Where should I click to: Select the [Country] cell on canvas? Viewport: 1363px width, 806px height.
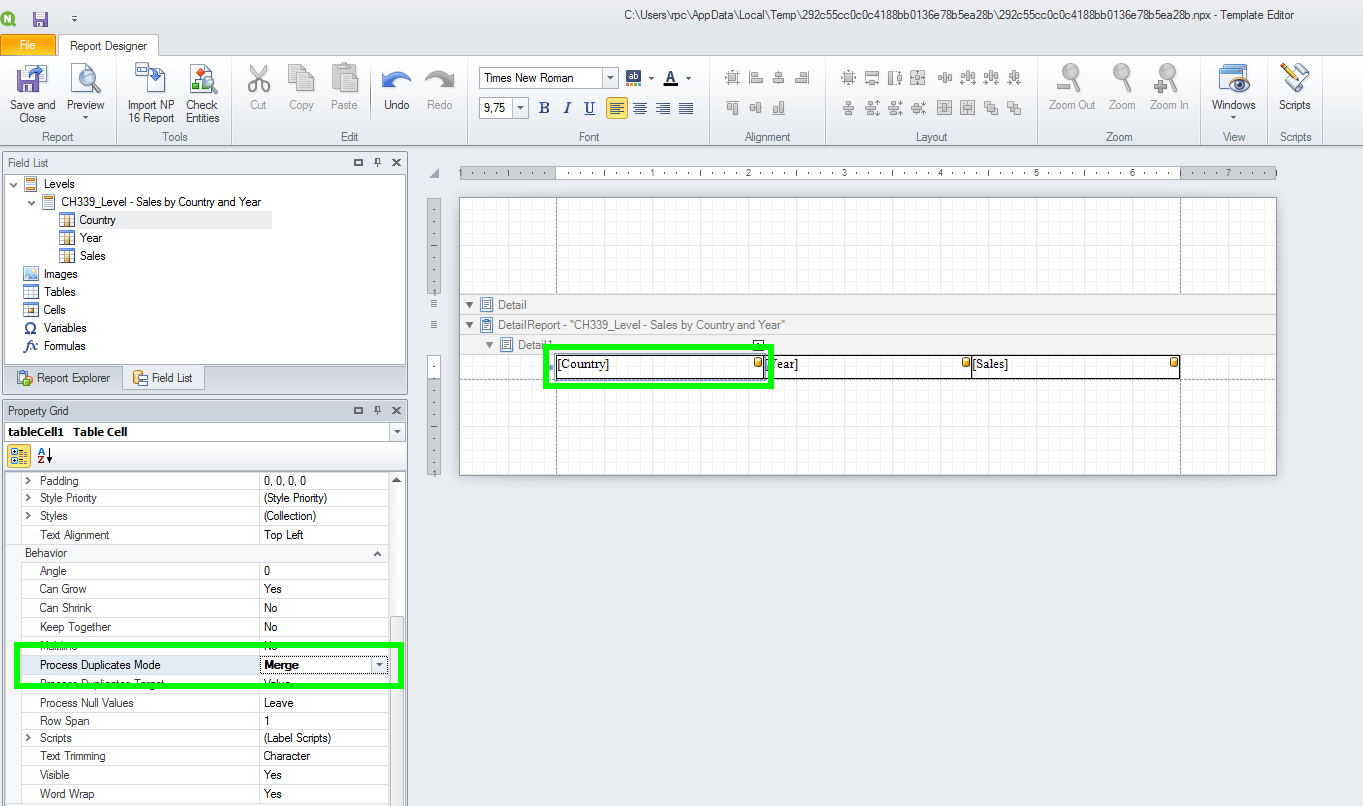(x=660, y=366)
